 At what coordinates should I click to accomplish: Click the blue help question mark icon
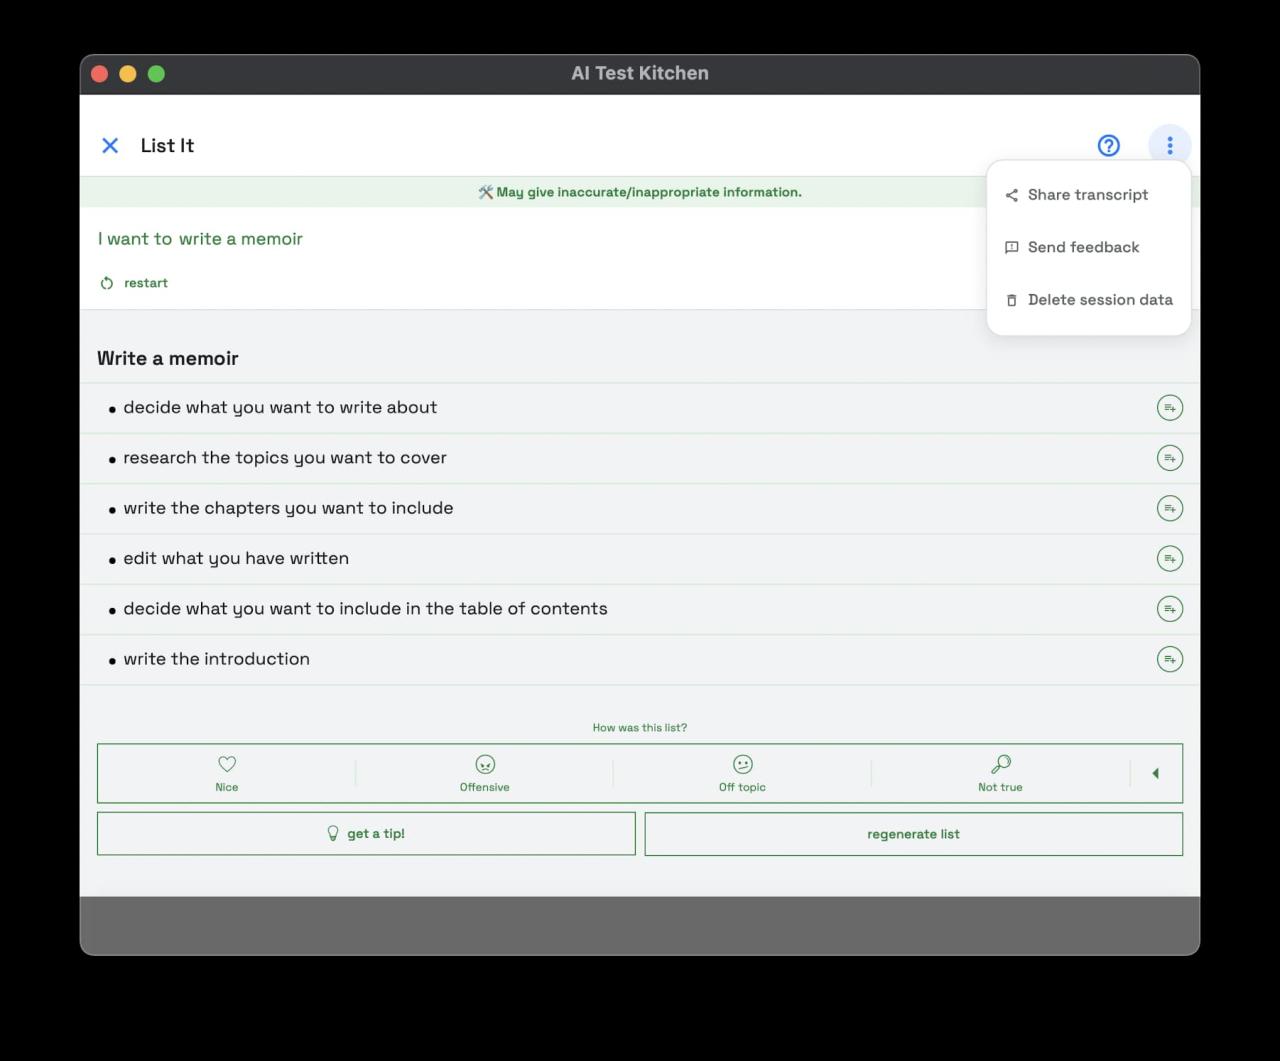click(1108, 146)
